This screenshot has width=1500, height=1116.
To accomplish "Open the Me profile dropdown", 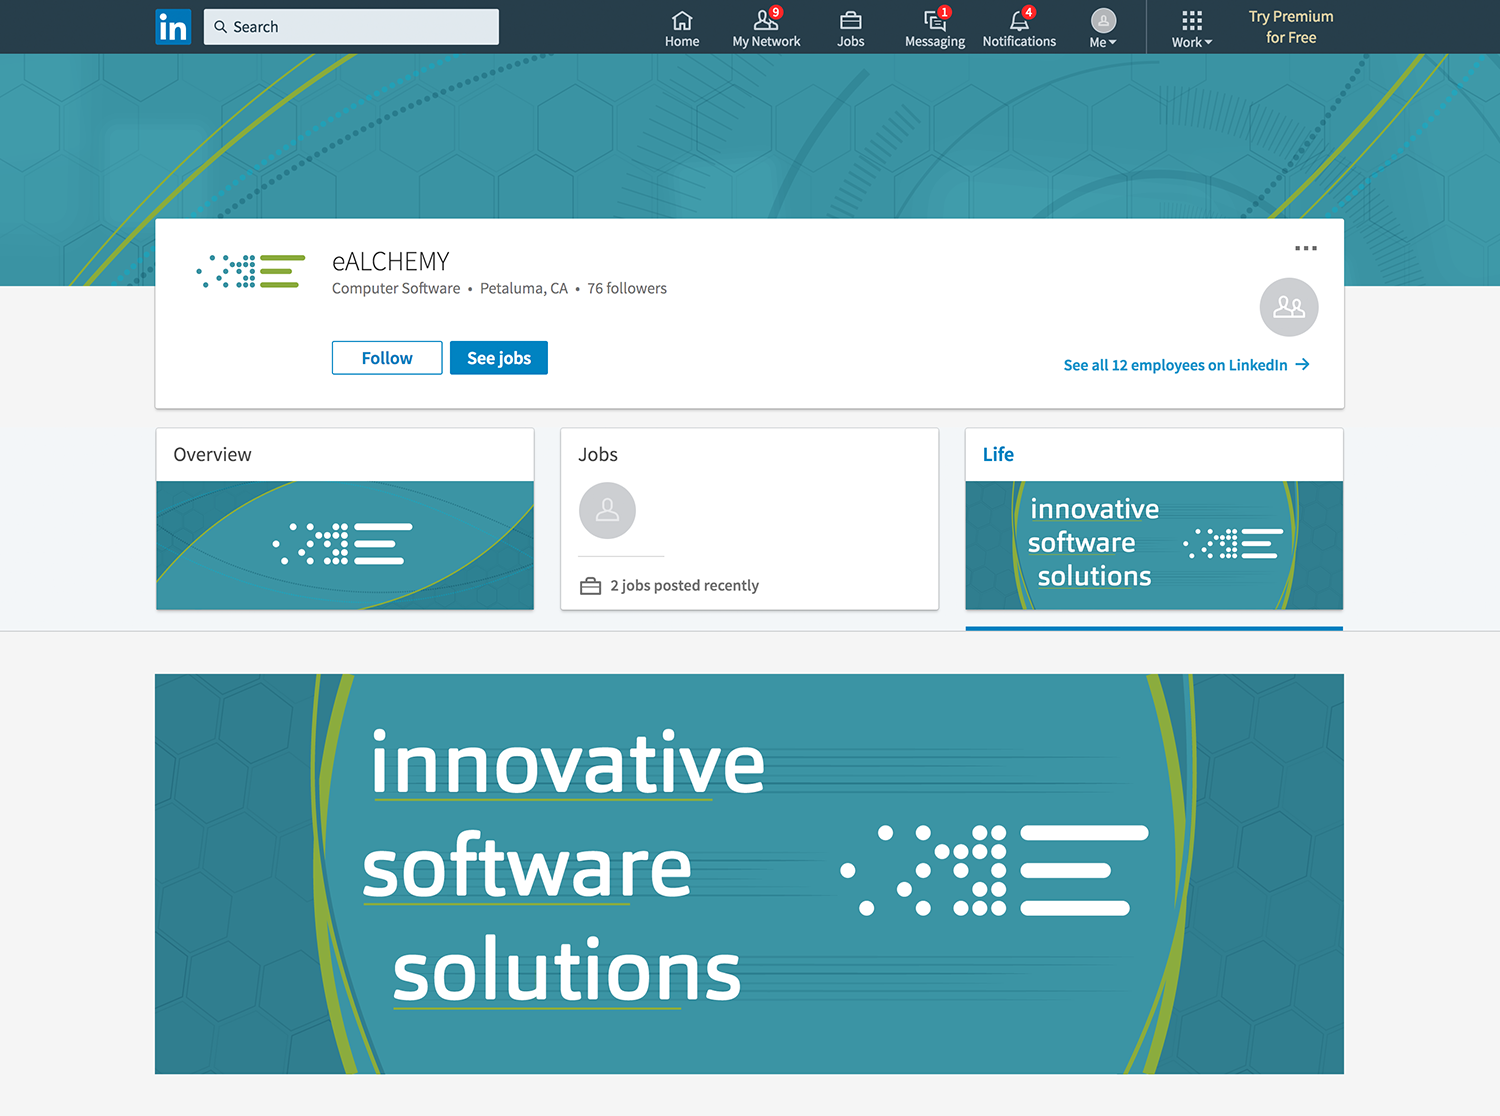I will click(1103, 28).
